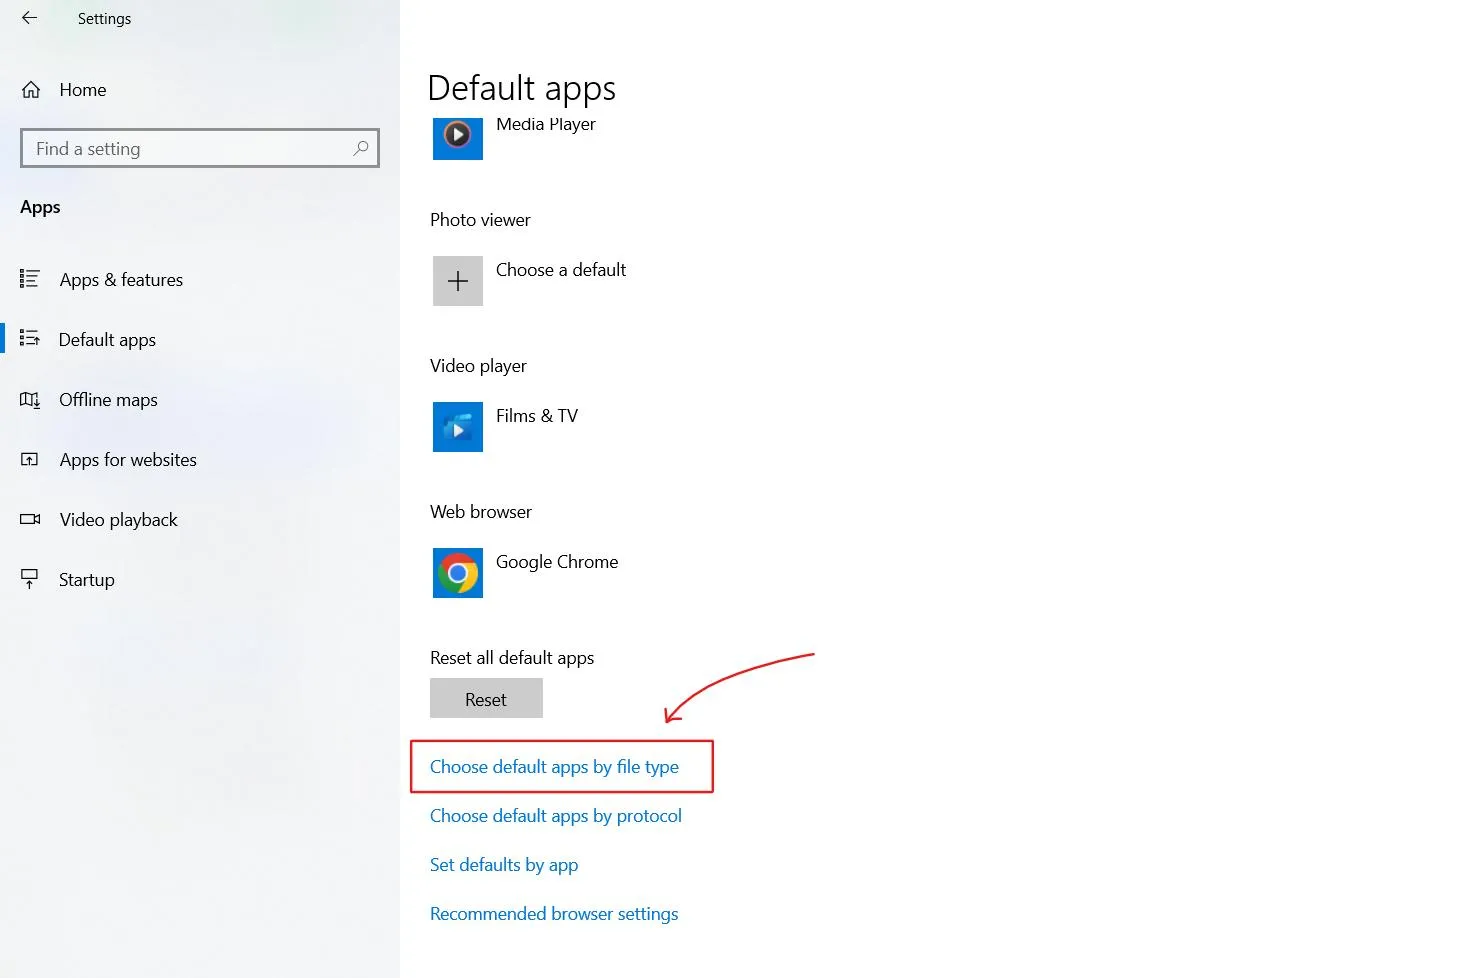Open Offline maps settings

tap(108, 399)
